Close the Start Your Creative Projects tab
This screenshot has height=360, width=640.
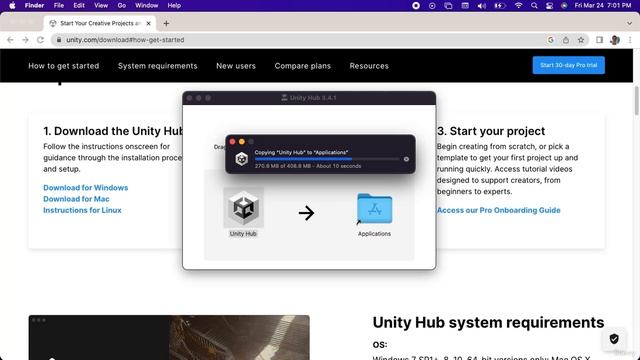click(x=149, y=23)
